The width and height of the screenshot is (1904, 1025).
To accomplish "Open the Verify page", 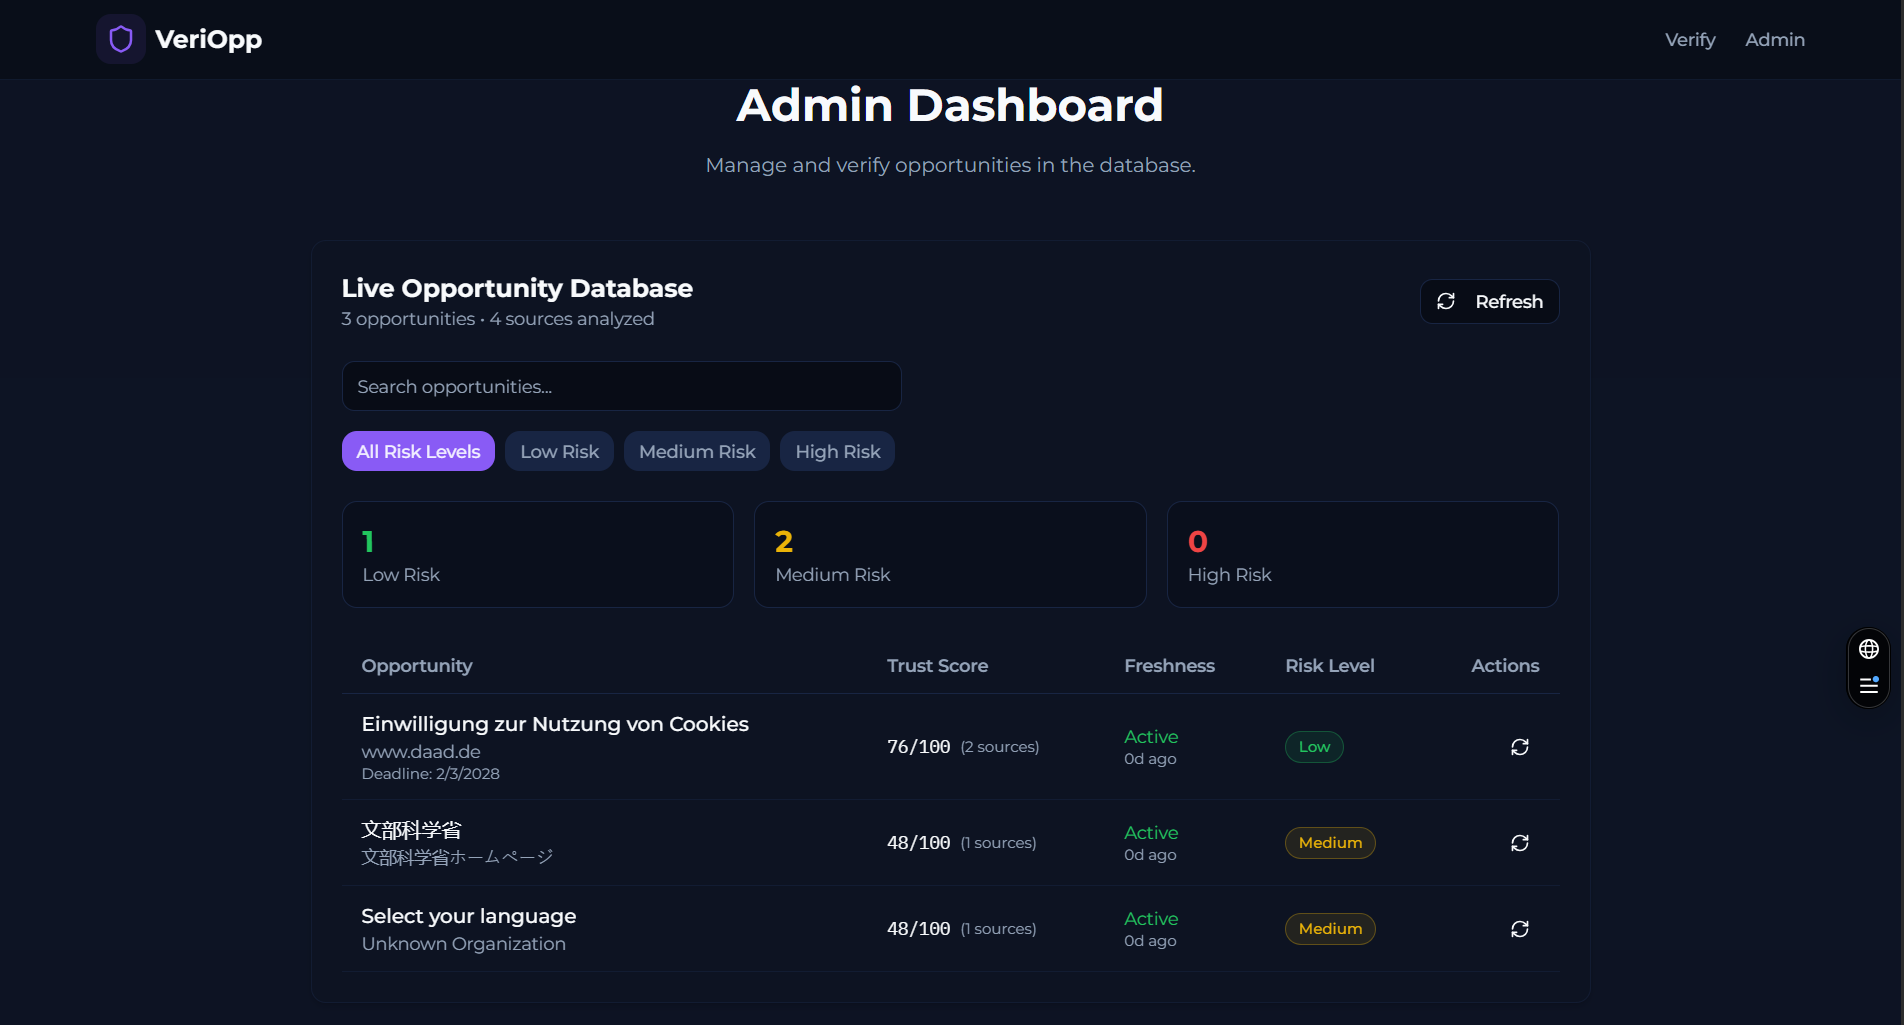I will (1690, 39).
